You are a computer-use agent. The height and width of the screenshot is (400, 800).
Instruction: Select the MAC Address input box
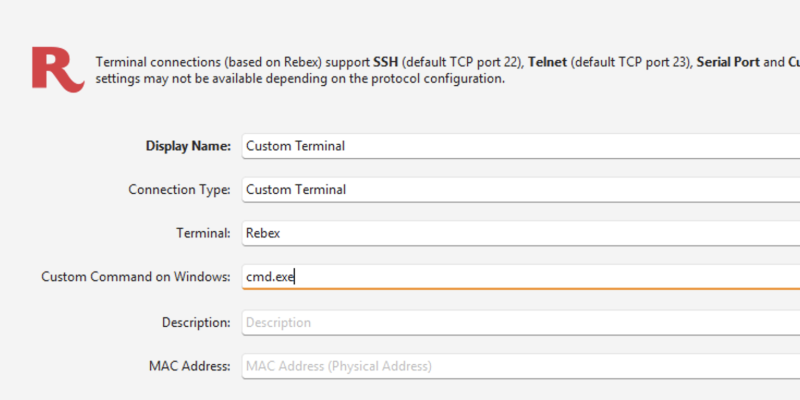(x=521, y=366)
